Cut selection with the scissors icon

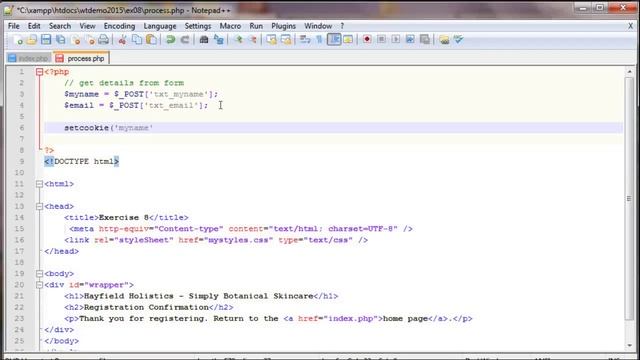[x=122, y=40]
